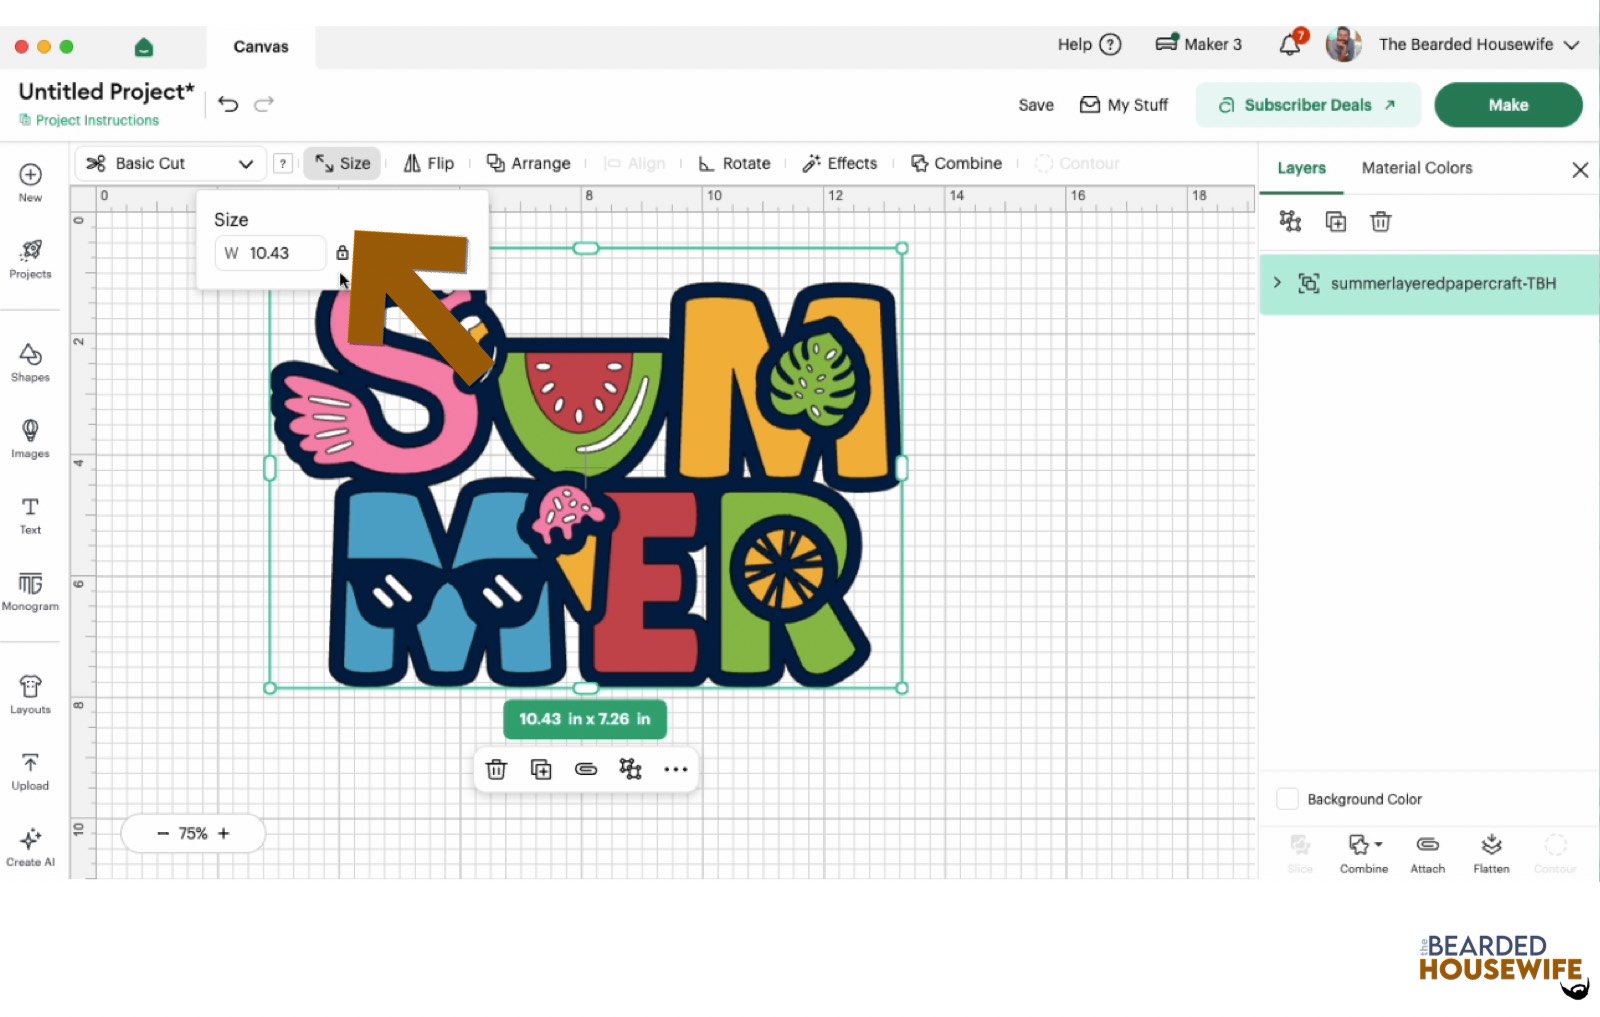Open the Basic Cut operation dropdown

click(170, 163)
